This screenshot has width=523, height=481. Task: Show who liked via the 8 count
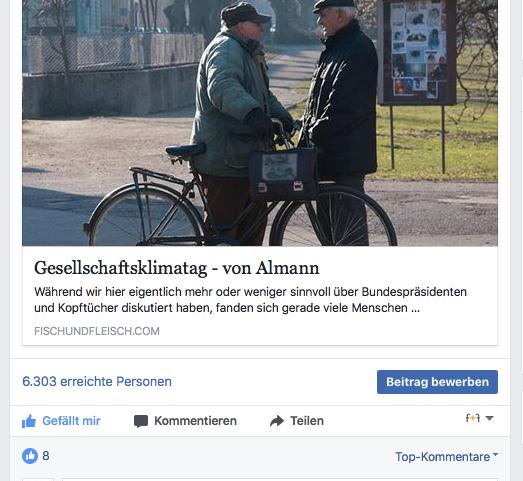46,456
